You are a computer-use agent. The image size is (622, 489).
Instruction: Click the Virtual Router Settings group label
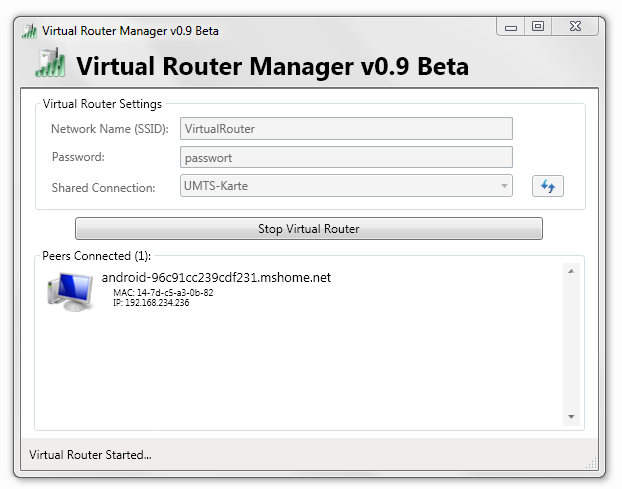pos(102,104)
